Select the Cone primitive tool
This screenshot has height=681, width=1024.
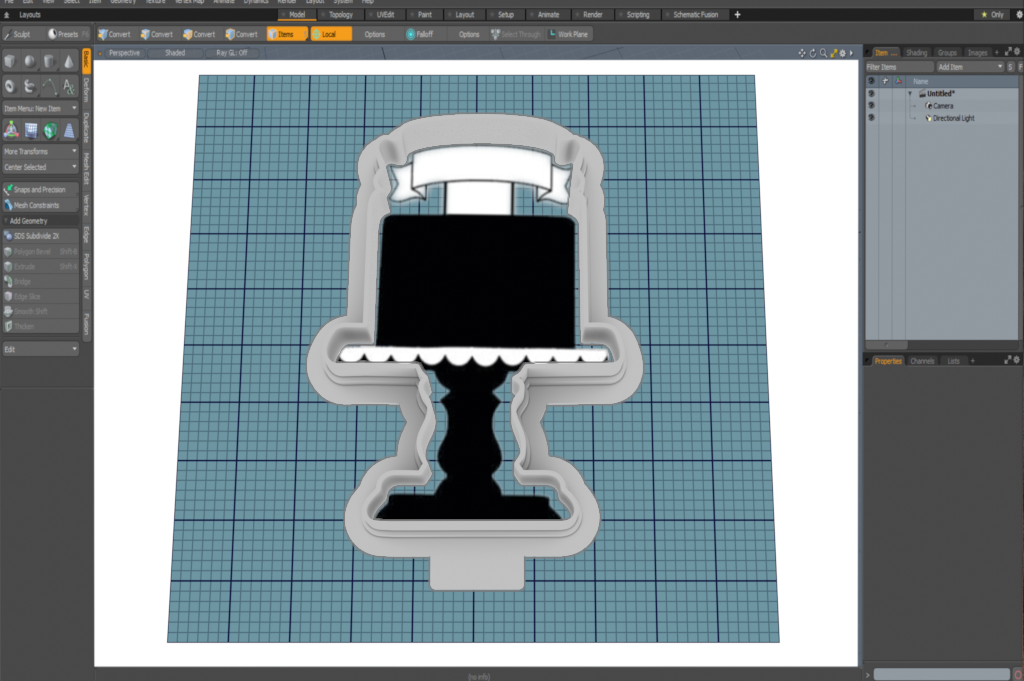click(68, 62)
